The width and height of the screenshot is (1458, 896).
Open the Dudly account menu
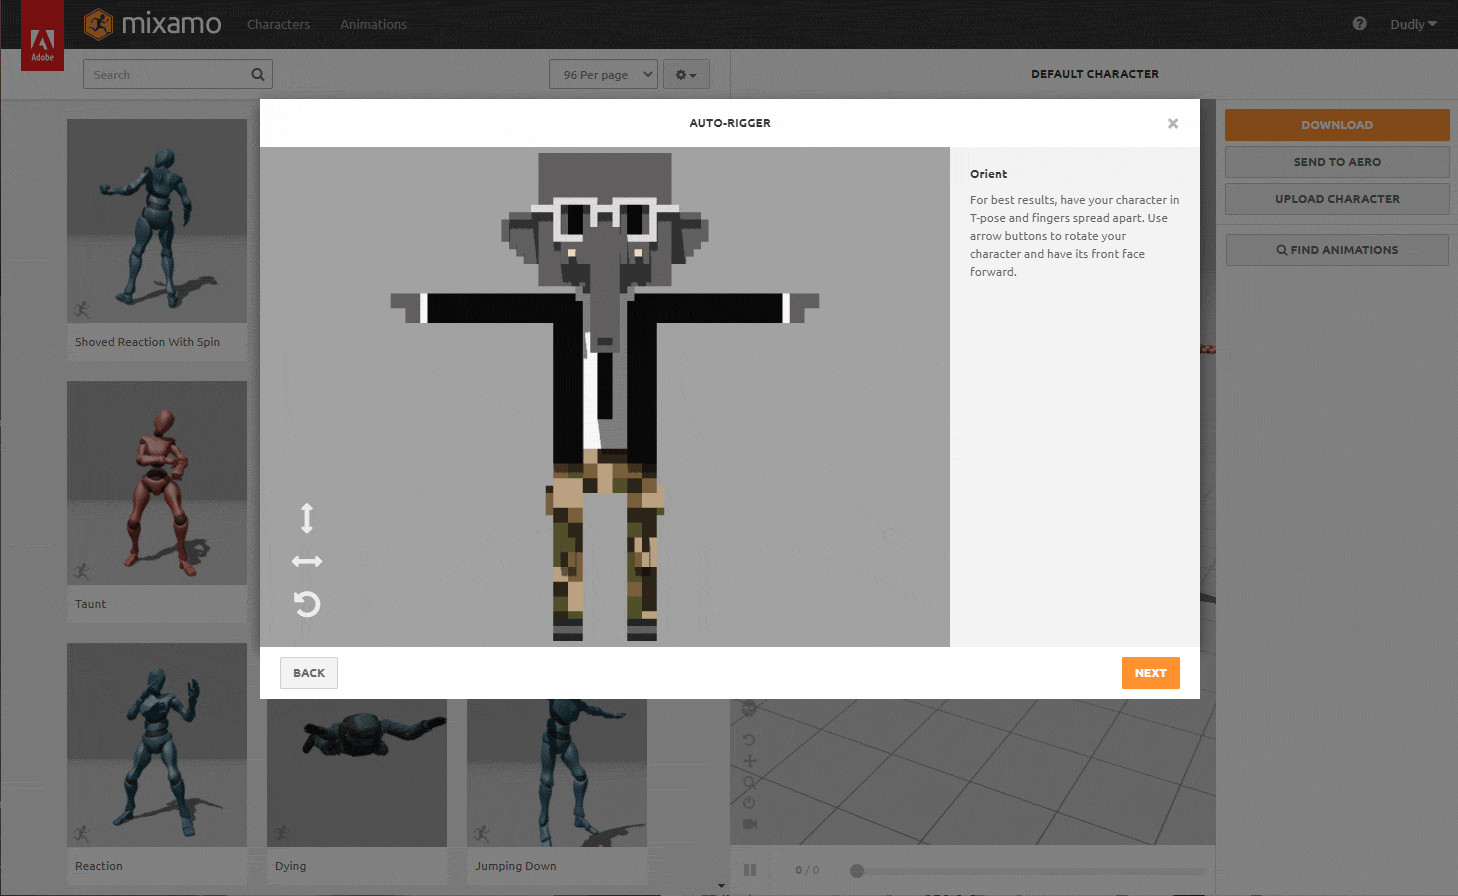1413,24
